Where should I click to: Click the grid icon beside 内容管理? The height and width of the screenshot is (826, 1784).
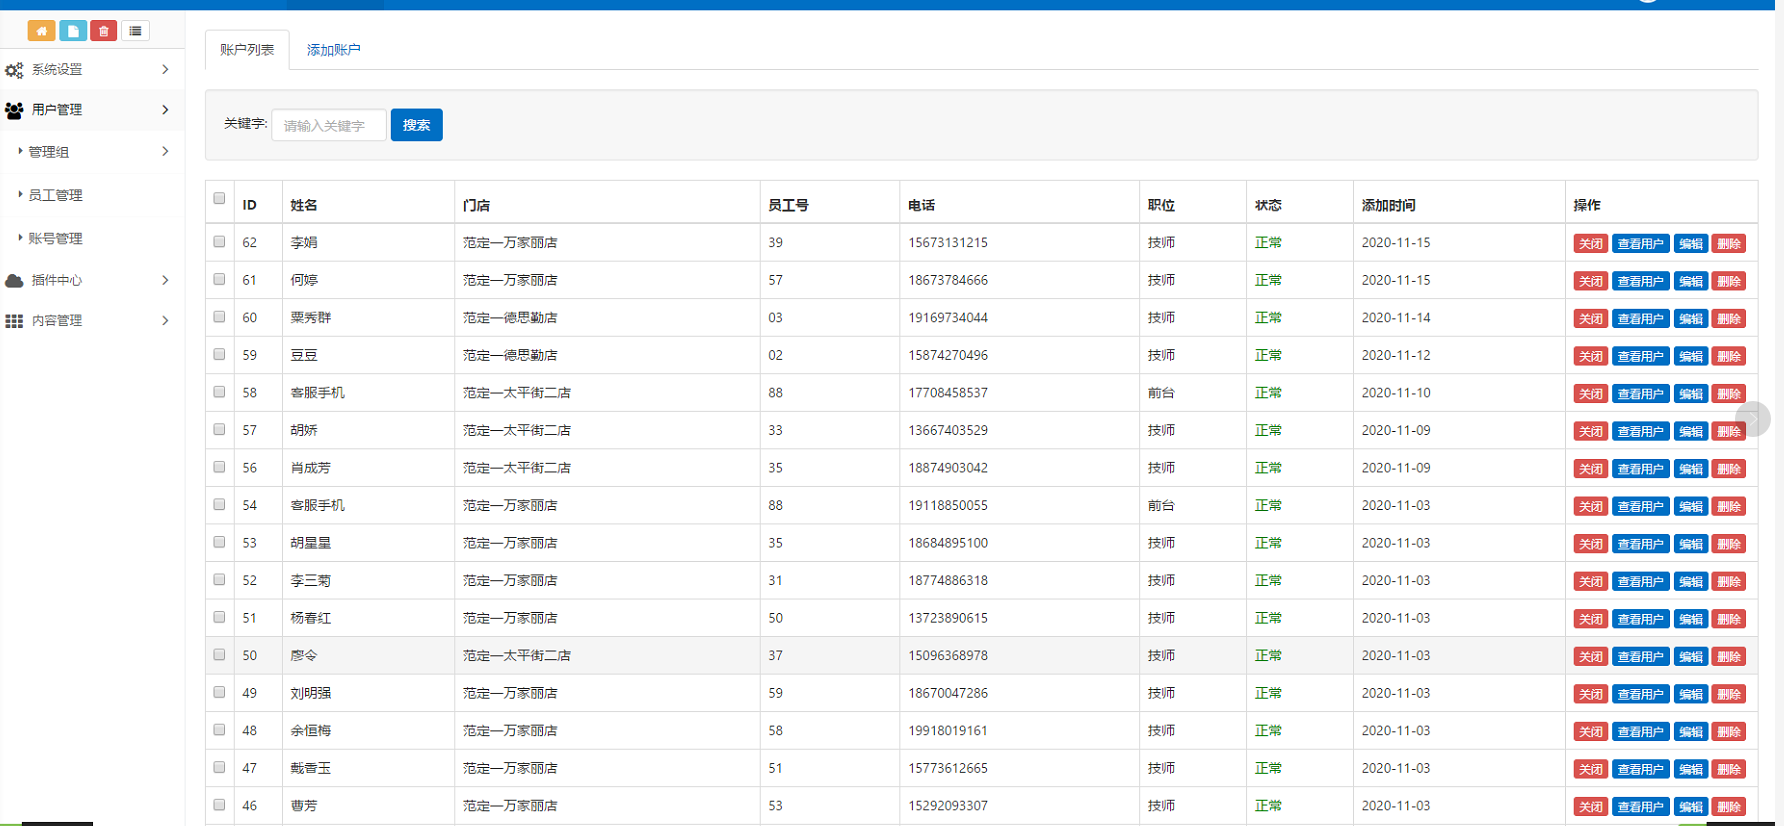(x=14, y=321)
